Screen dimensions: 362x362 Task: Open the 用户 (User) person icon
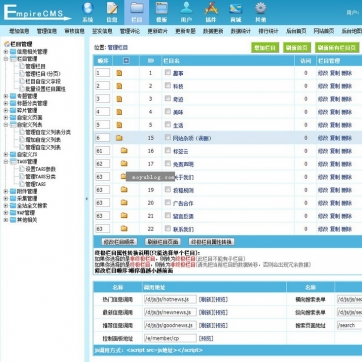click(186, 12)
